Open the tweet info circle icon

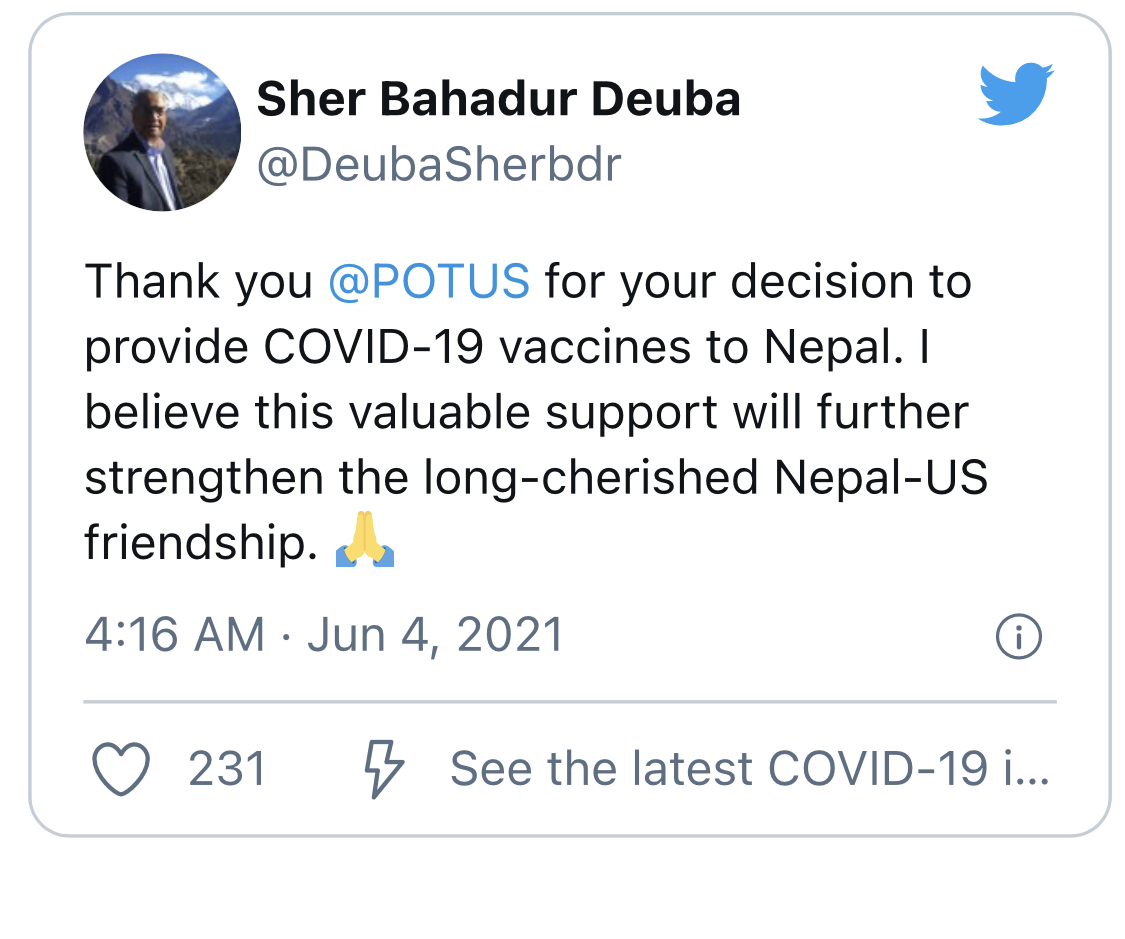pos(1019,636)
